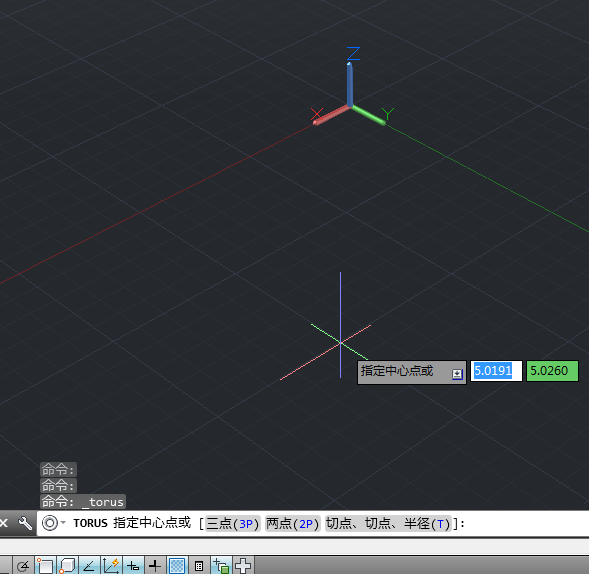Screen dimensions: 589x574
Task: Toggle Dynamic UCS status button
Action: [111, 565]
